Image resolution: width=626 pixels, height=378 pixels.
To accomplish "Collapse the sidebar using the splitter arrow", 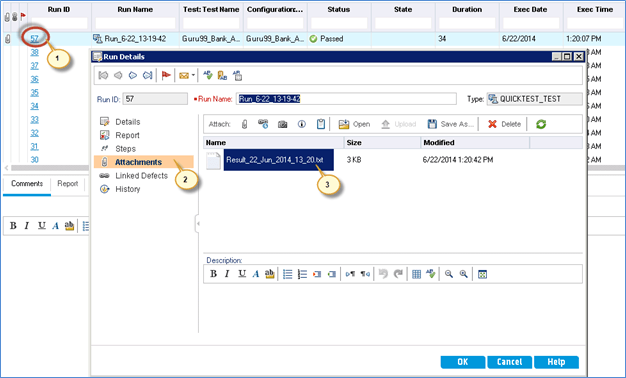I will pos(198,224).
